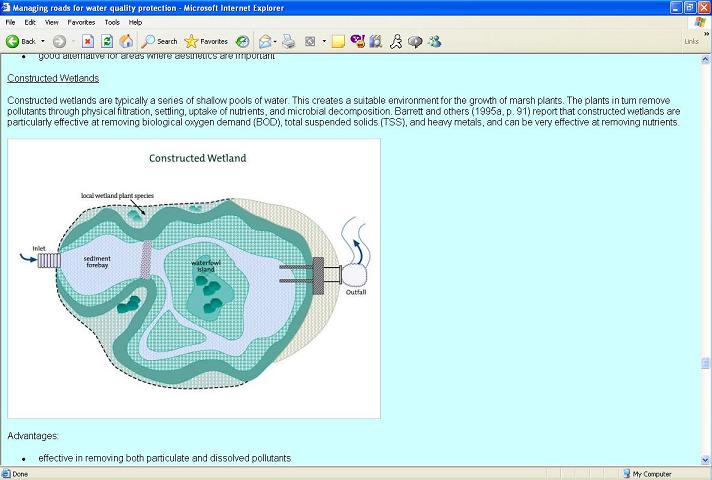Open the Yahoo Messenger icon
Screen dimensions: 712x480
click(x=358, y=42)
